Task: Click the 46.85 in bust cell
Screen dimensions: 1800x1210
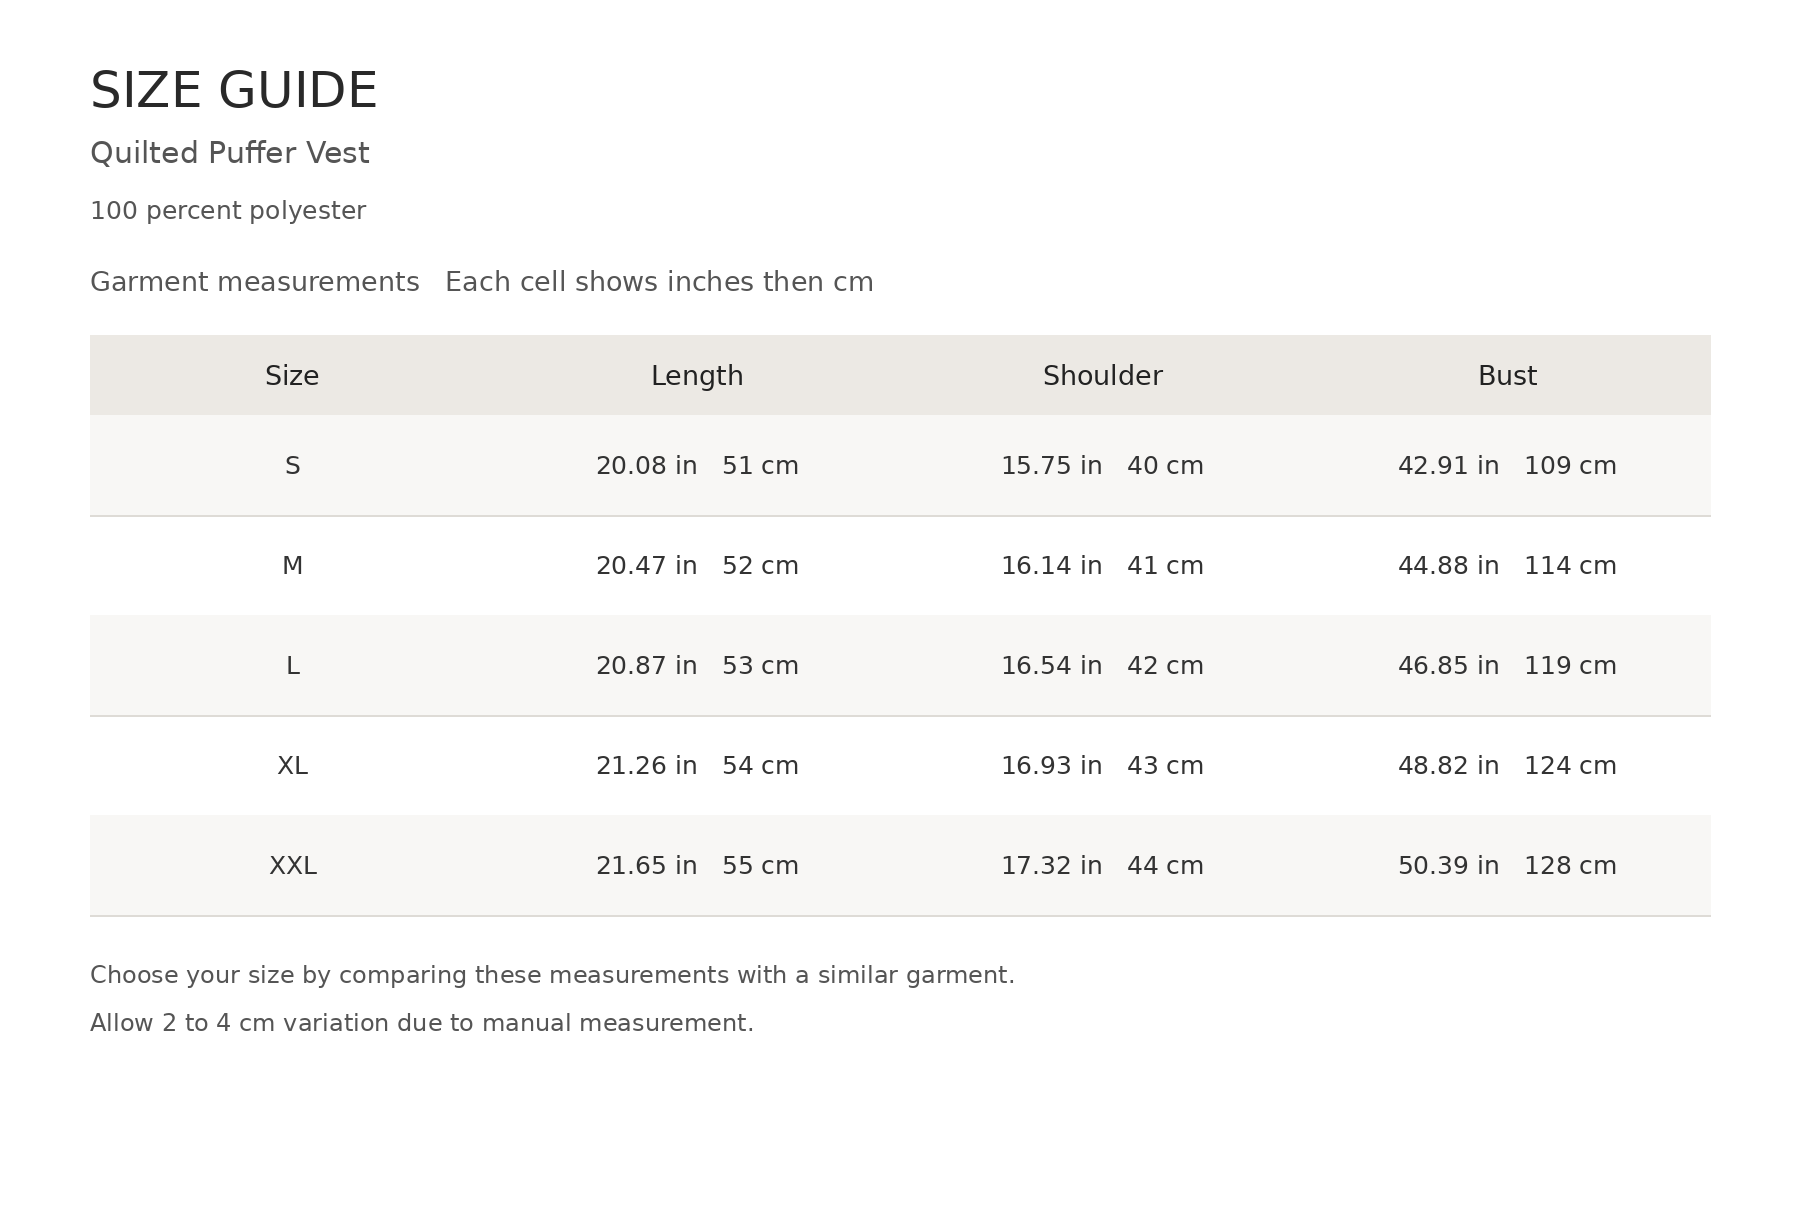Action: (x=1507, y=666)
